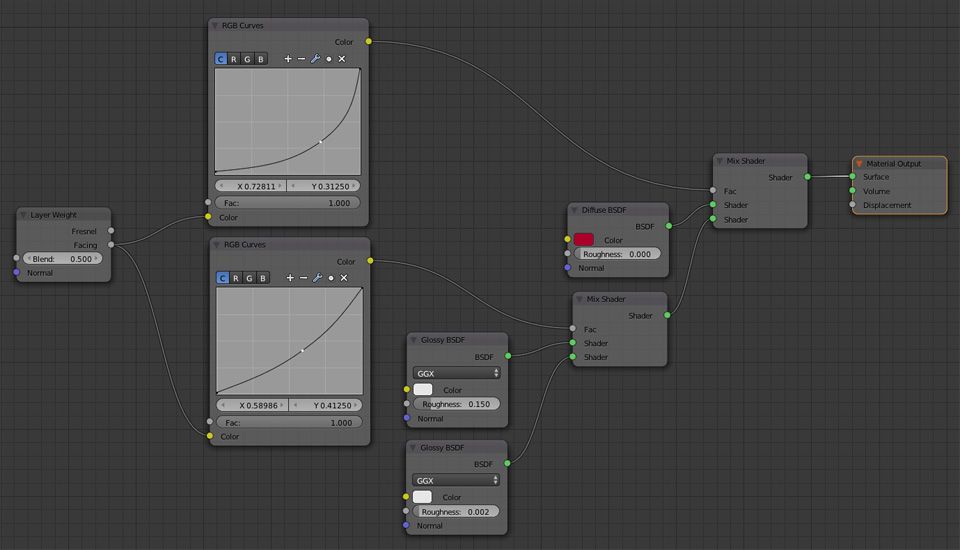Select B channel on top RGB Curves

pyautogui.click(x=261, y=59)
